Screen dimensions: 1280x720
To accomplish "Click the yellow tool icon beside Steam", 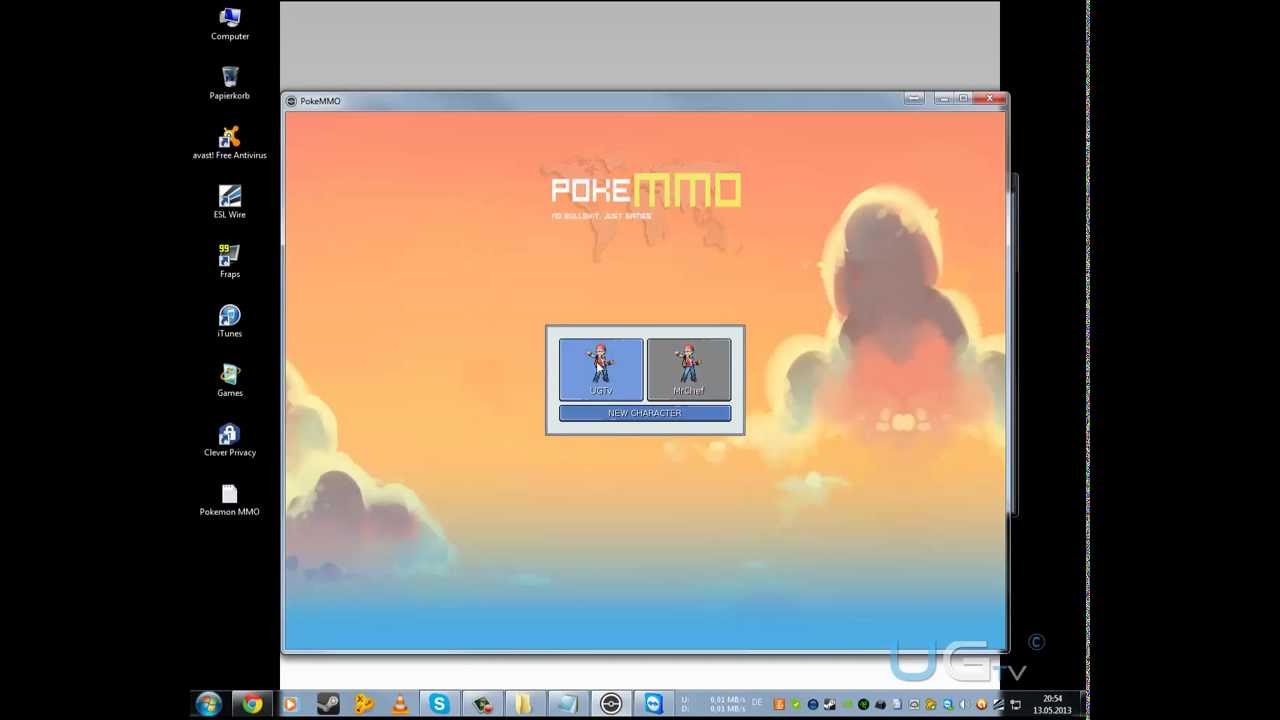I will coord(364,704).
